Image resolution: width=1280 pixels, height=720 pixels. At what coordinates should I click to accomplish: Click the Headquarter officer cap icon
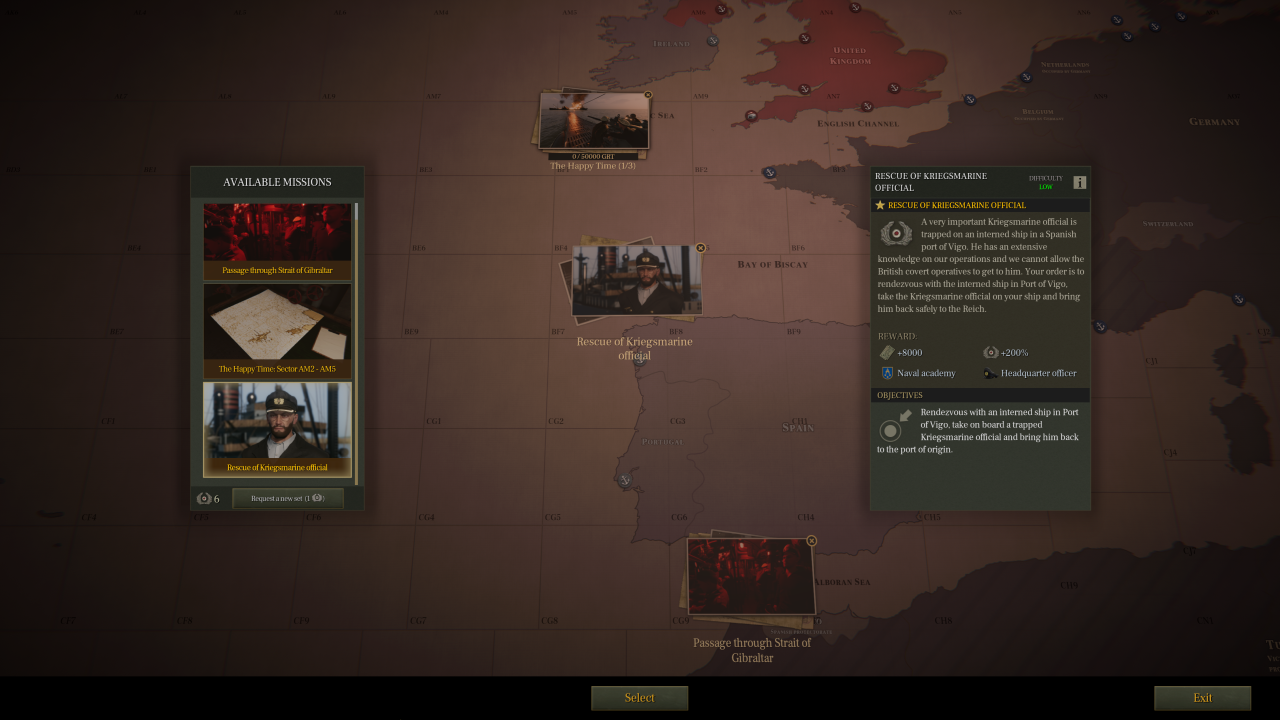pos(990,373)
